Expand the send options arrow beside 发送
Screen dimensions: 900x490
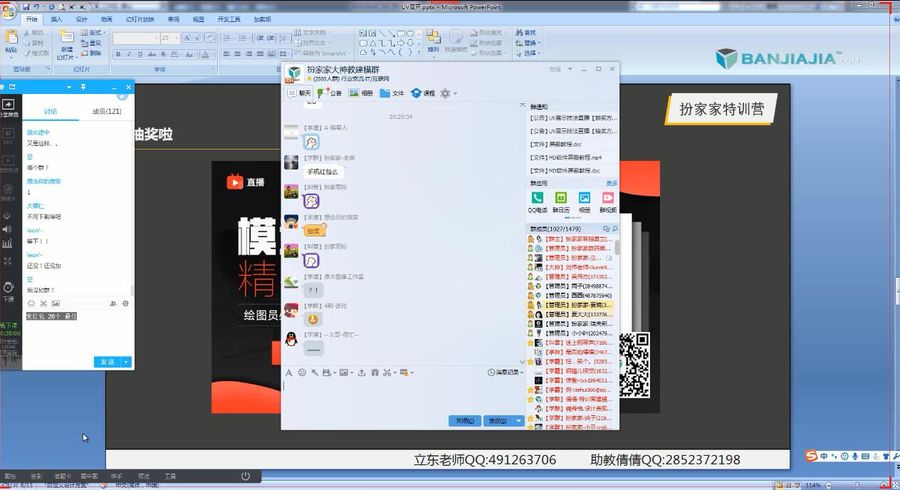[x=519, y=421]
